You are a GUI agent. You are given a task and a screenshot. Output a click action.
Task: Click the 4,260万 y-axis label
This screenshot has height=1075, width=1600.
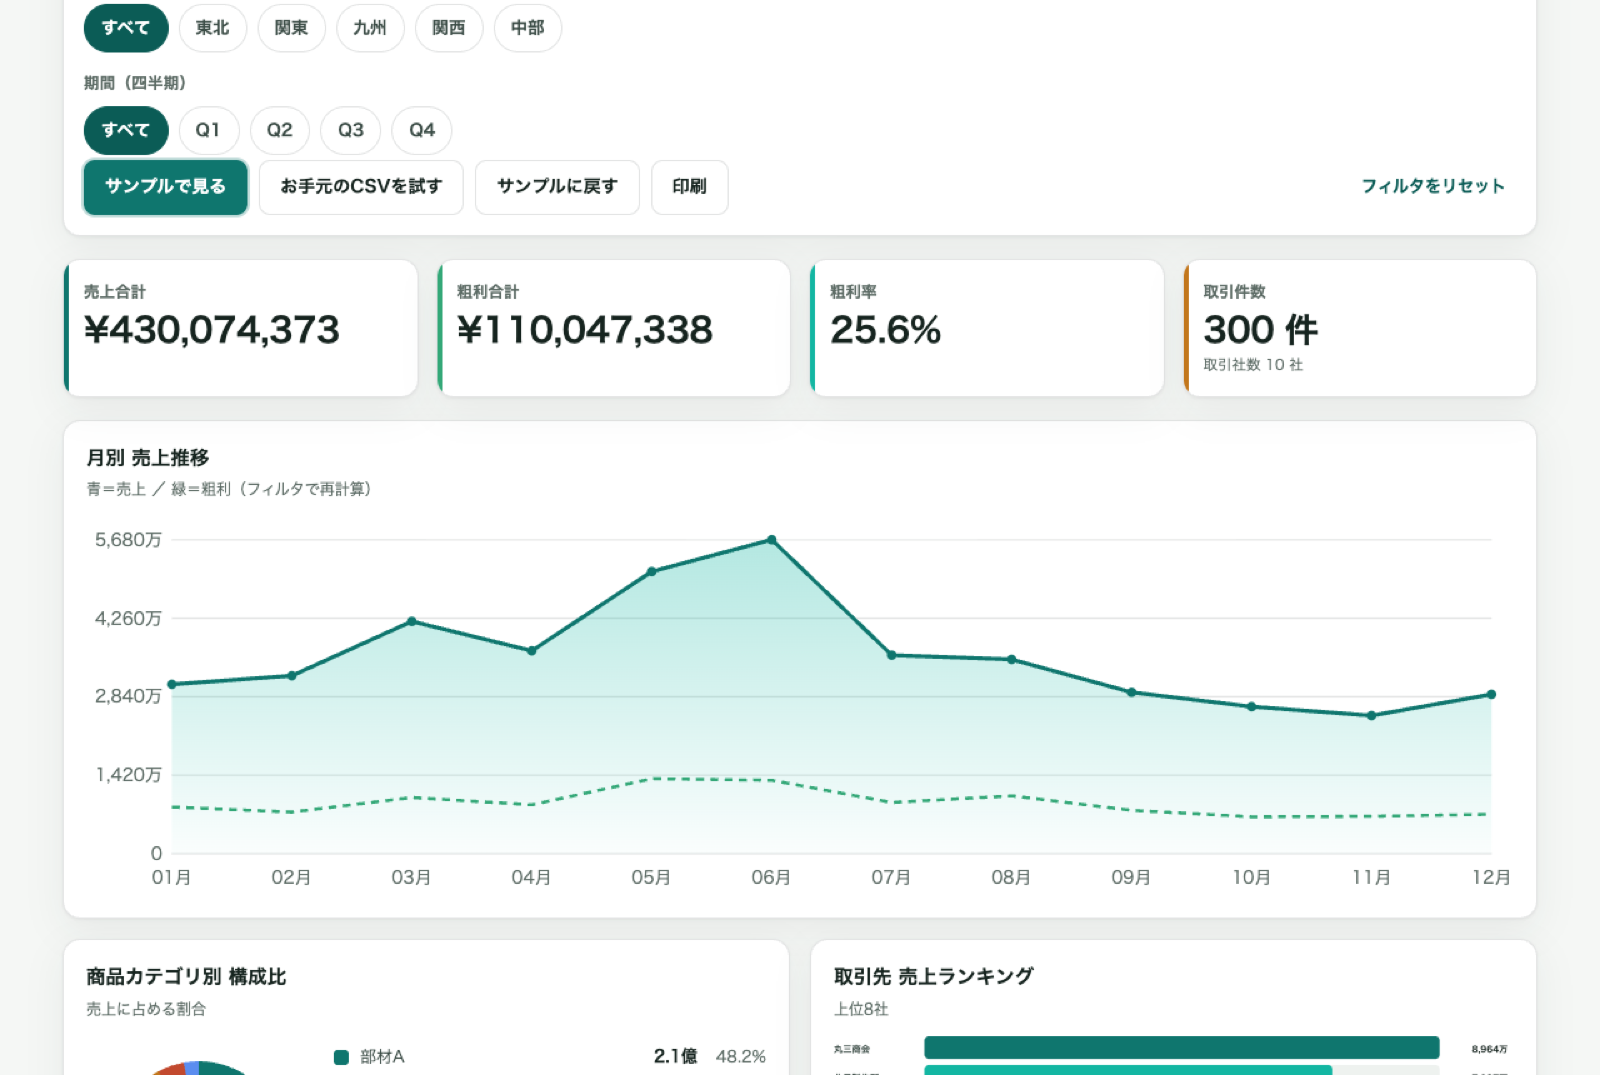(x=128, y=619)
